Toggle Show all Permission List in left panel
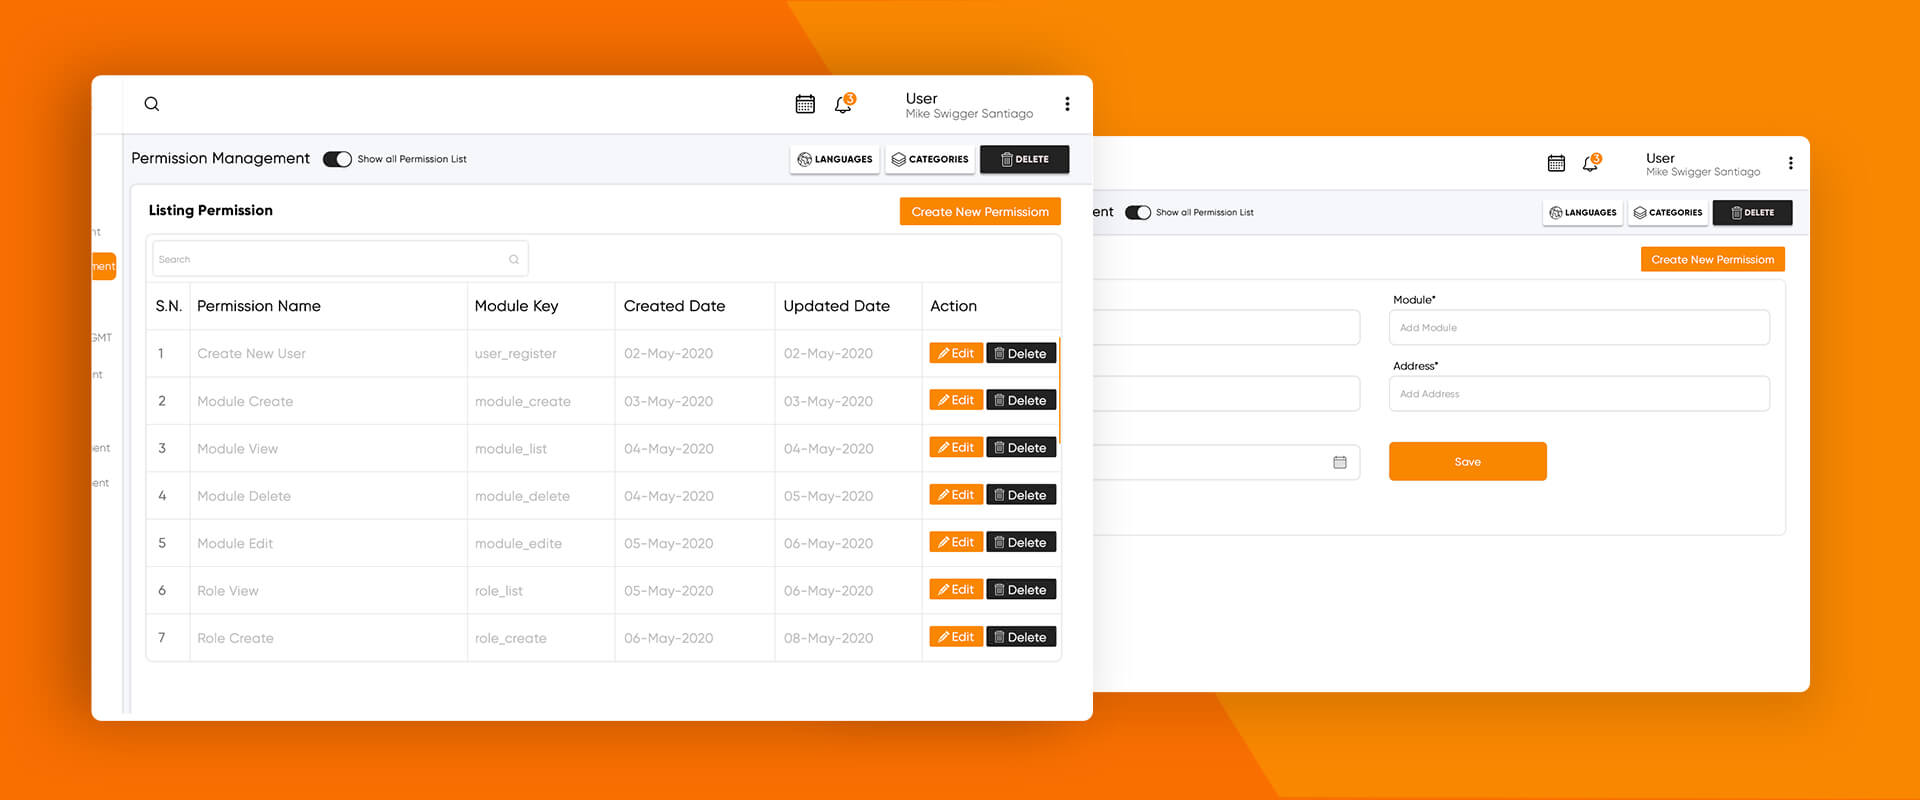The width and height of the screenshot is (1920, 800). tap(337, 159)
